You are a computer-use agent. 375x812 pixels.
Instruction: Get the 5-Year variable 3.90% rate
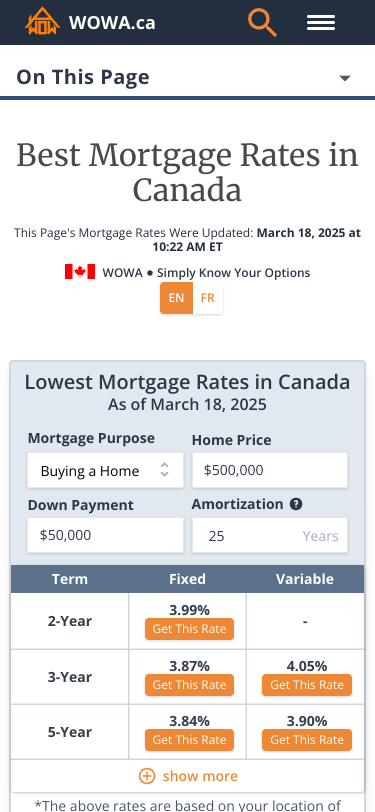point(307,740)
